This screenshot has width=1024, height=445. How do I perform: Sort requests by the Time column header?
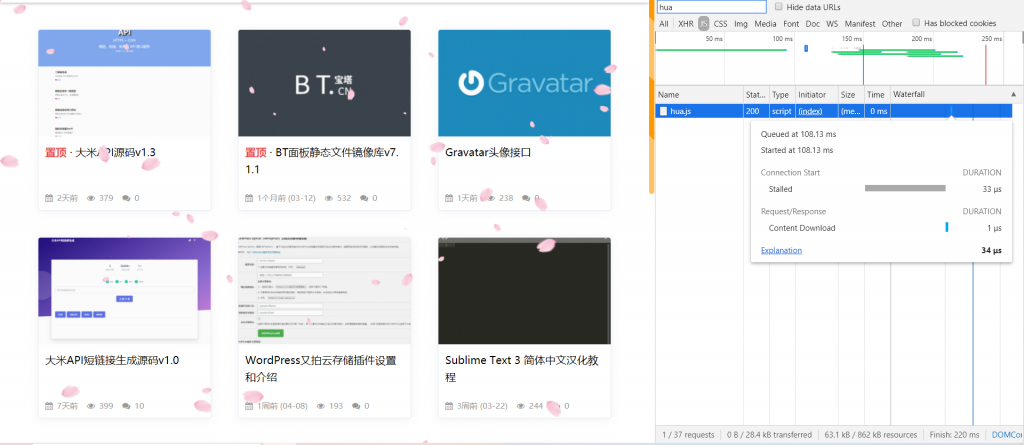875,94
